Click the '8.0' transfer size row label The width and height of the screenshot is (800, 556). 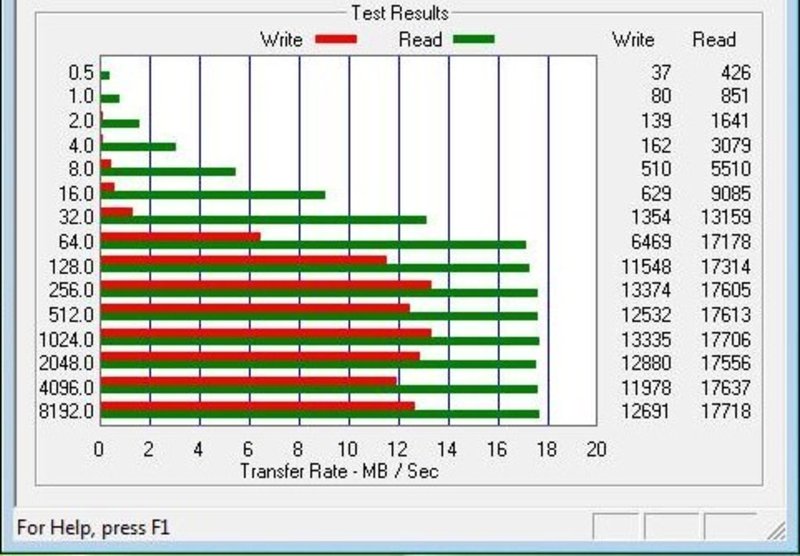pos(81,169)
